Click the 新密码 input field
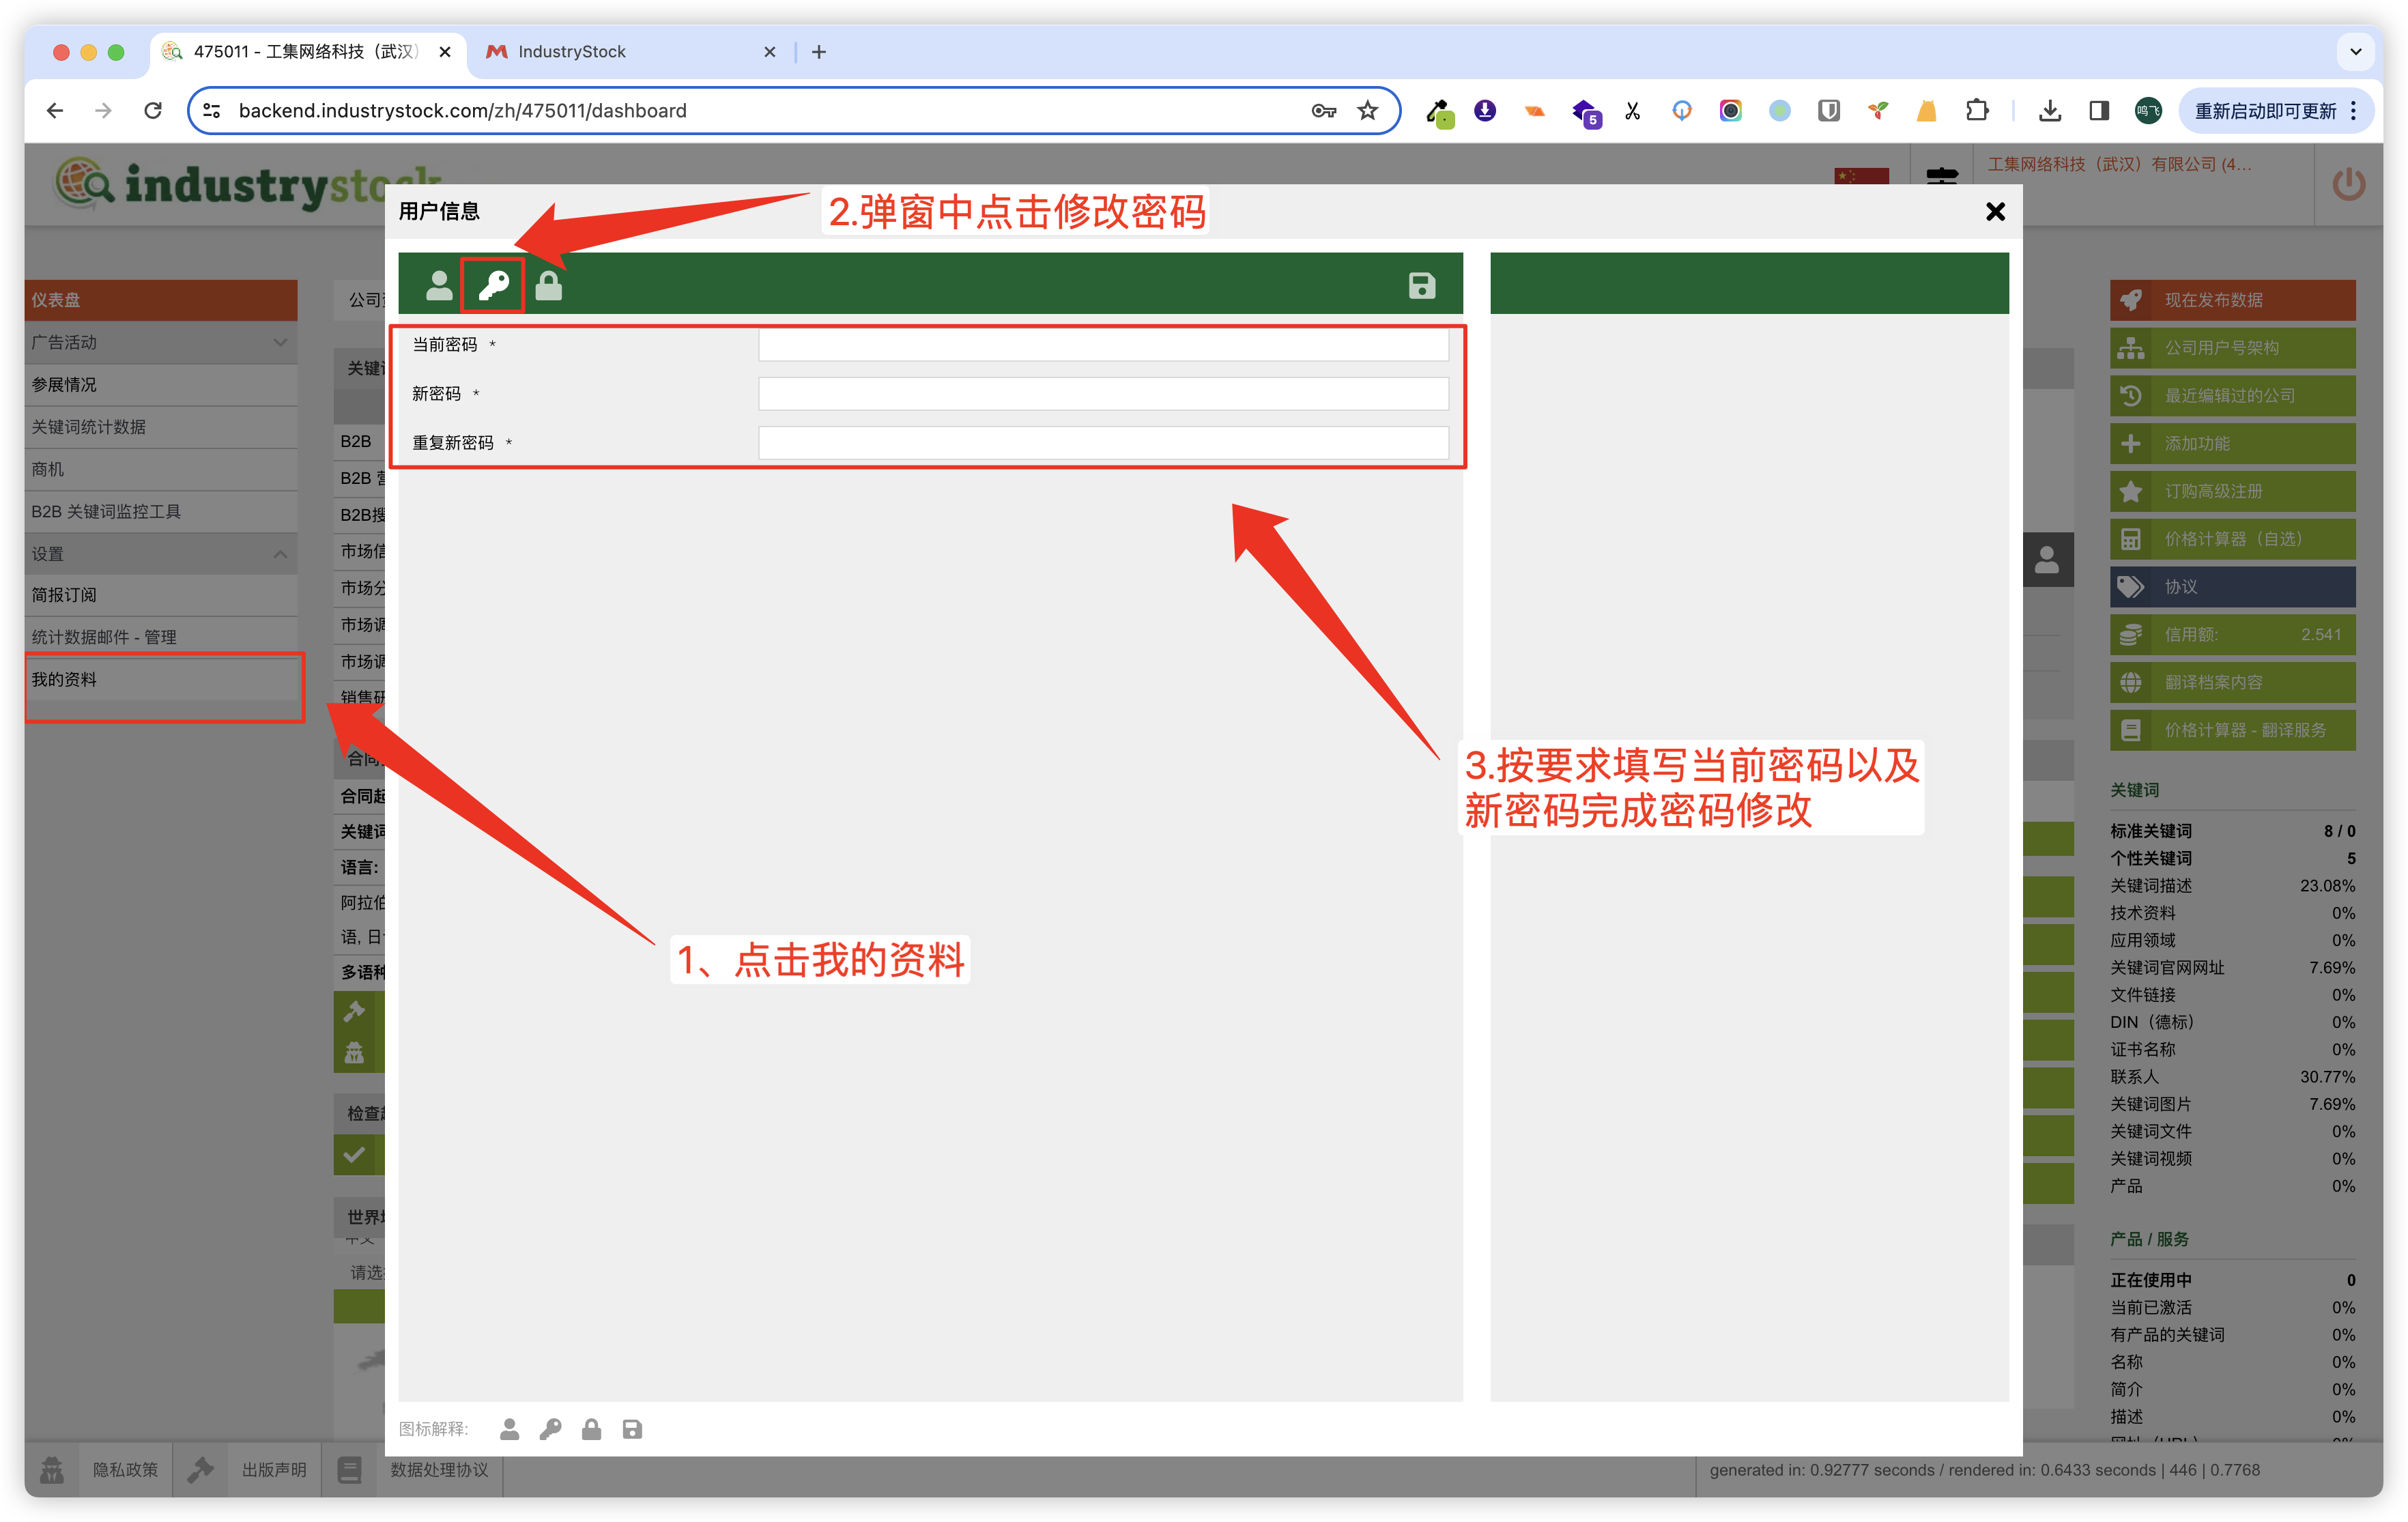This screenshot has height=1522, width=2408. tap(1102, 394)
